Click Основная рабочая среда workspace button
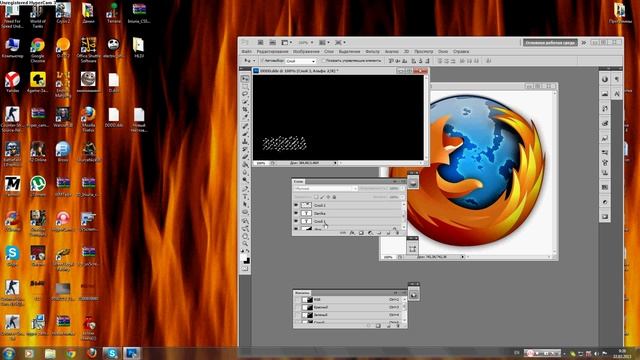This screenshot has width=640, height=360. pos(550,42)
